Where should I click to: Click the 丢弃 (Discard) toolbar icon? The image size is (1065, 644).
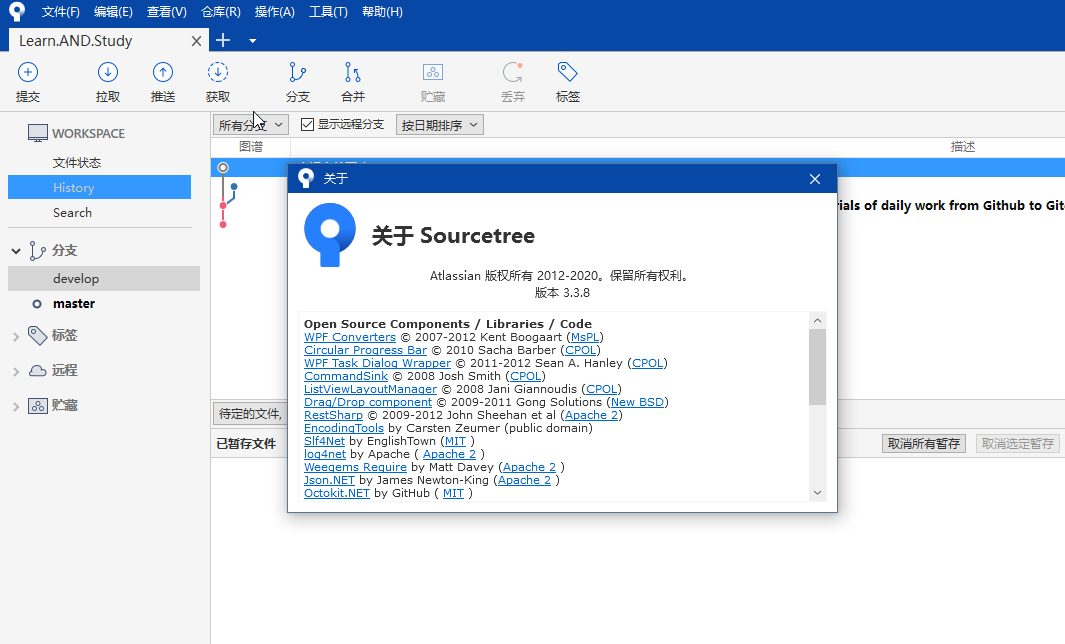[513, 72]
